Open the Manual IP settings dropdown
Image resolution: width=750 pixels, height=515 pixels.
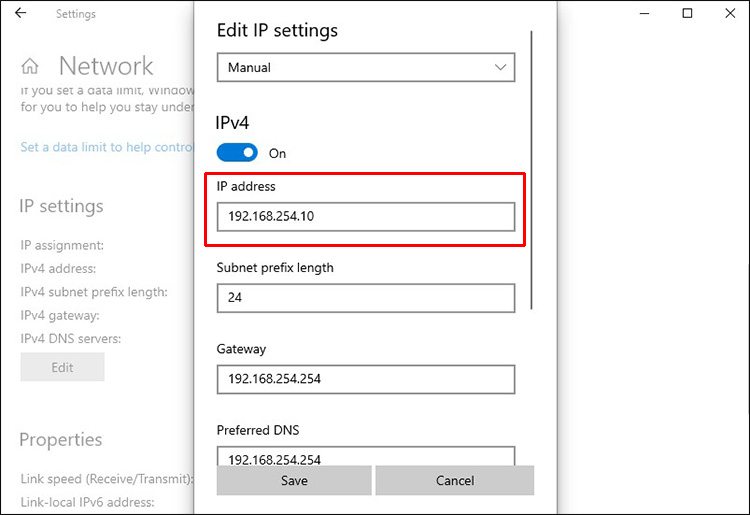365,68
